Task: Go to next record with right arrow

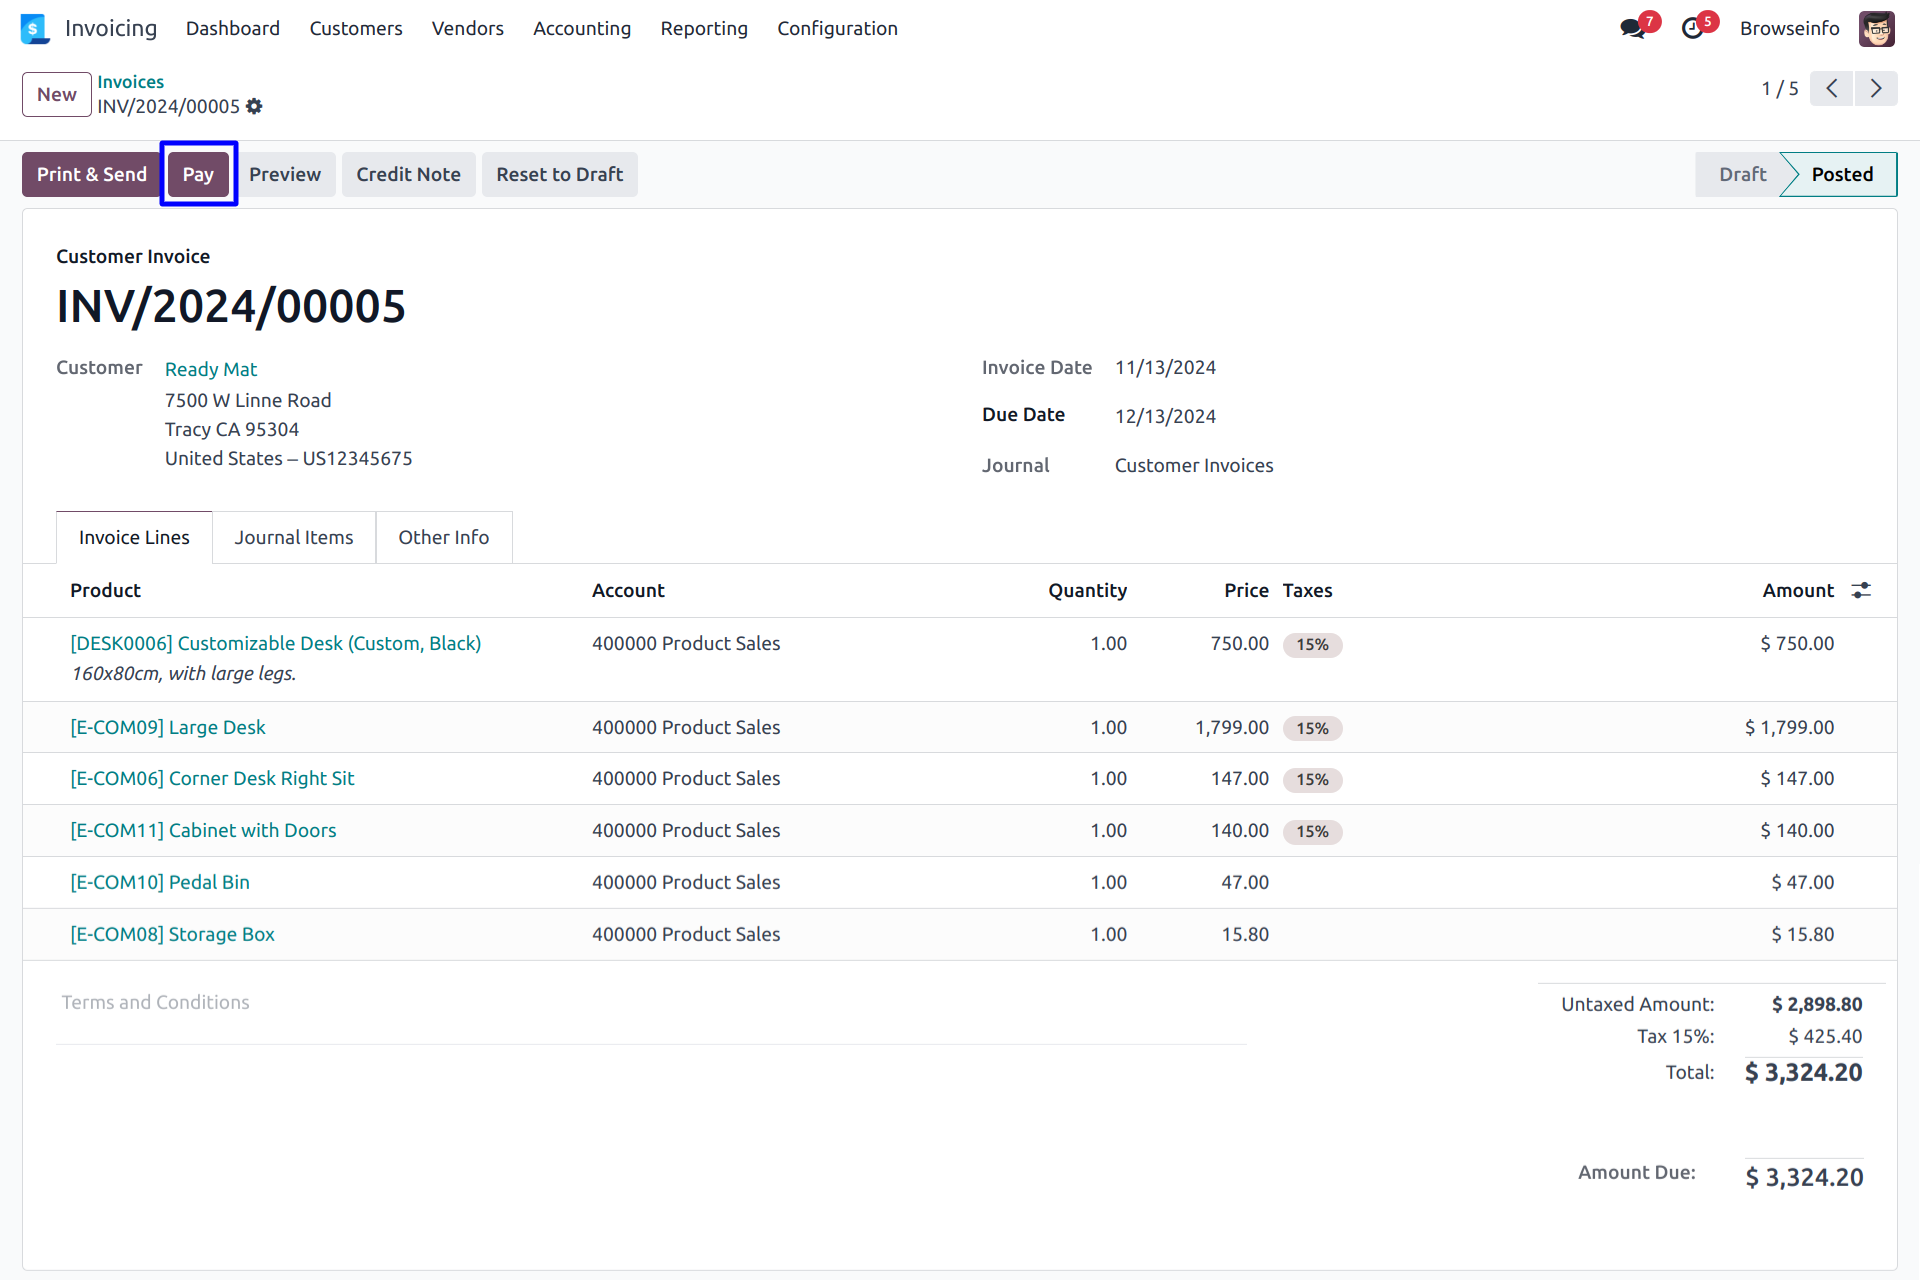Action: coord(1876,89)
